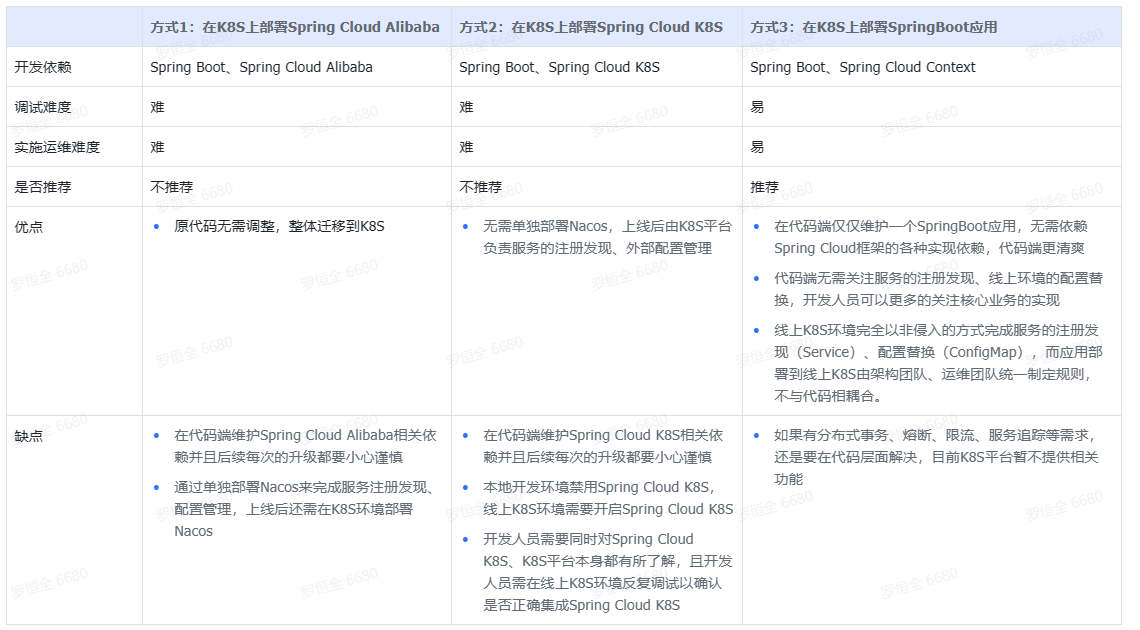Click '不推荐' under the 方式2 column
Viewport: 1140px width, 630px height.
[481, 187]
